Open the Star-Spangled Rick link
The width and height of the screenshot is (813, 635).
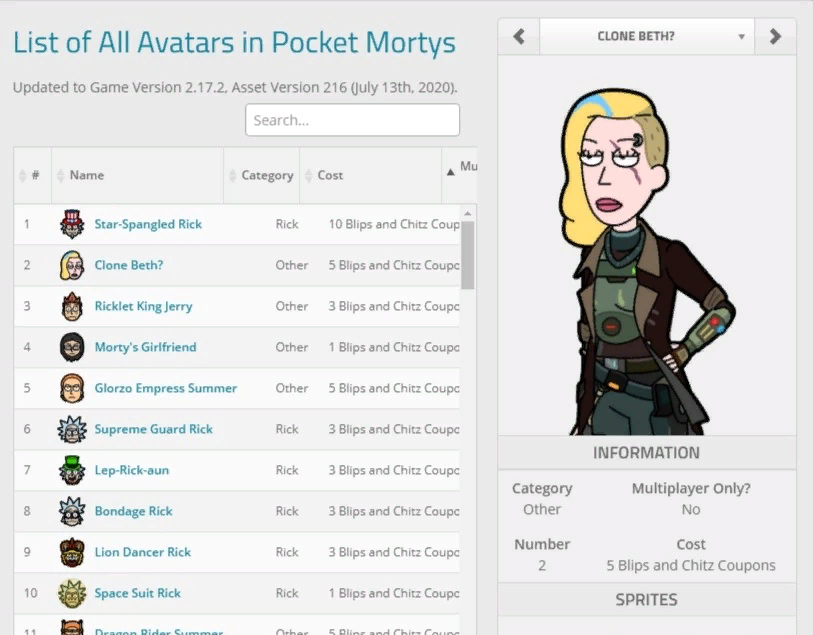[148, 224]
